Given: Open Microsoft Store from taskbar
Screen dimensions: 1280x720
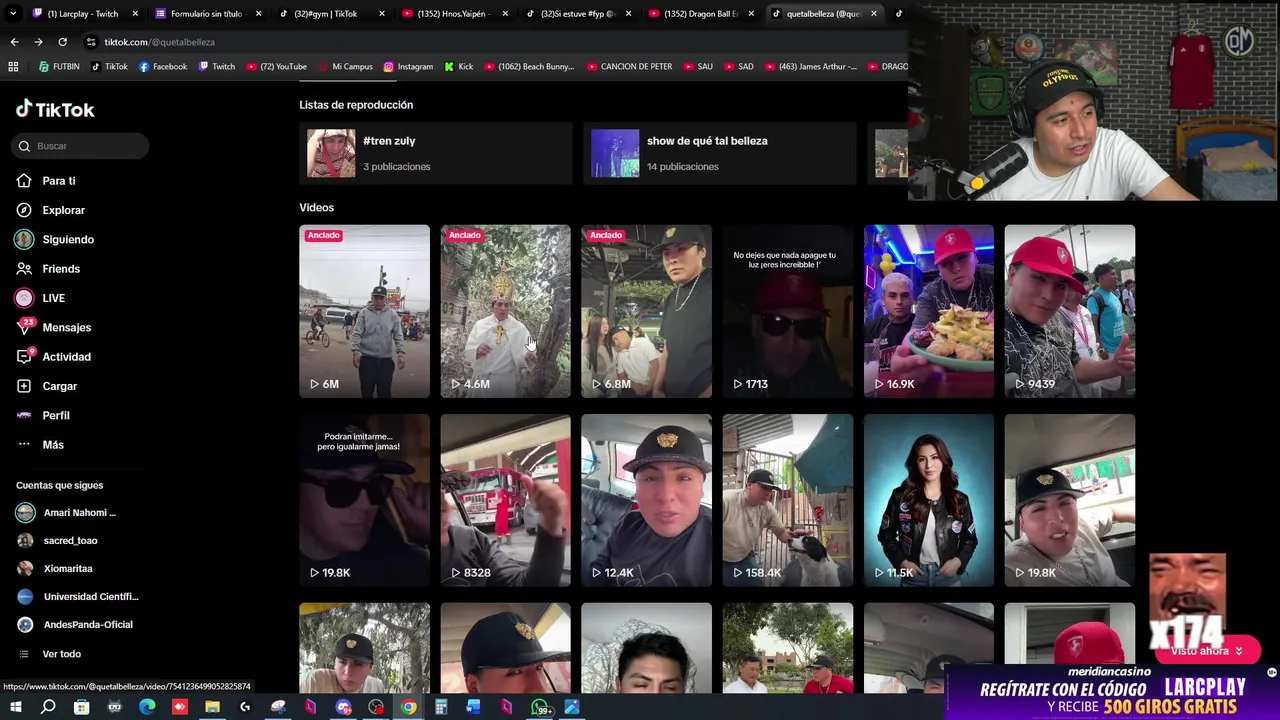Looking at the screenshot, I should [81, 707].
